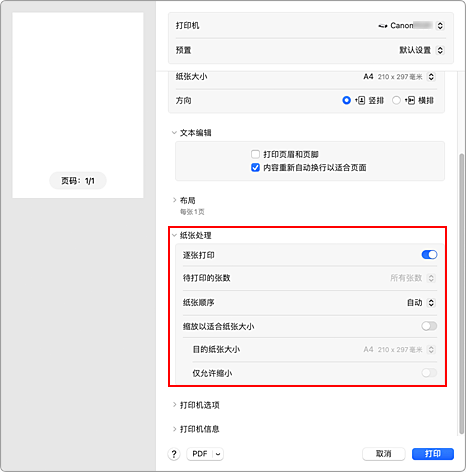Click the 打印机 label
The width and height of the screenshot is (466, 472).
pos(188,26)
